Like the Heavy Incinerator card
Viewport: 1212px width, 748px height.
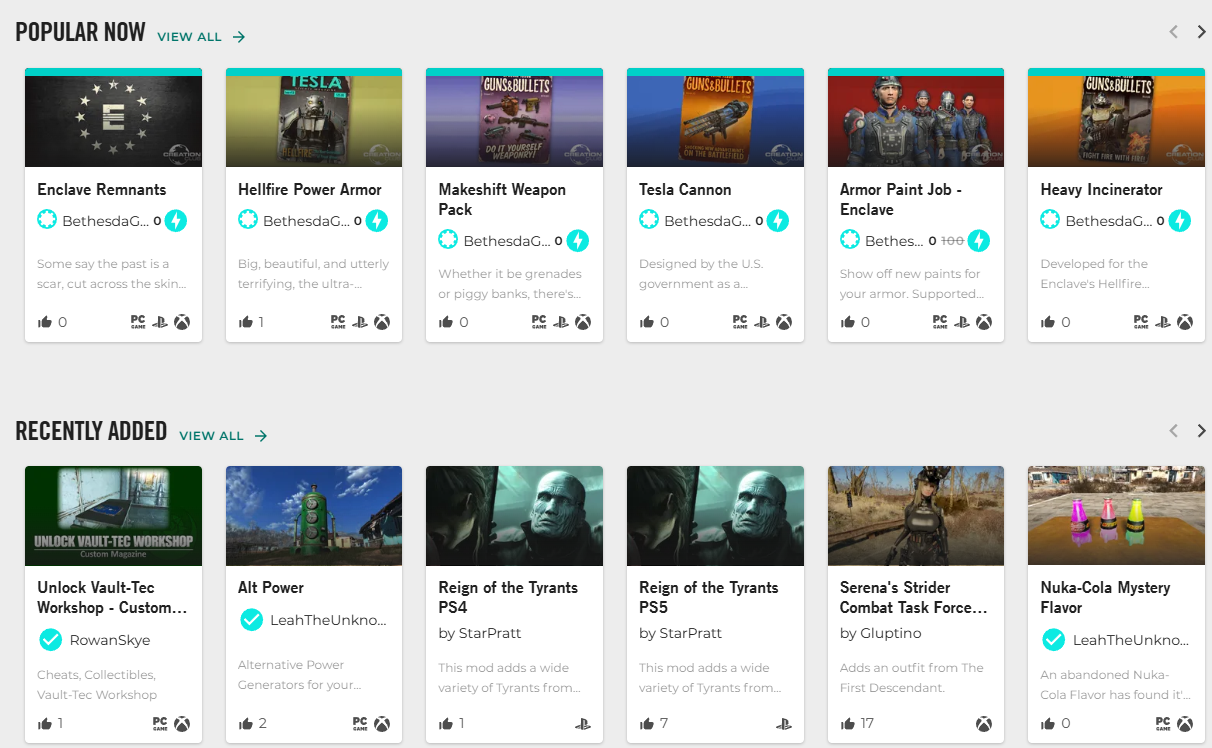[x=1048, y=322]
